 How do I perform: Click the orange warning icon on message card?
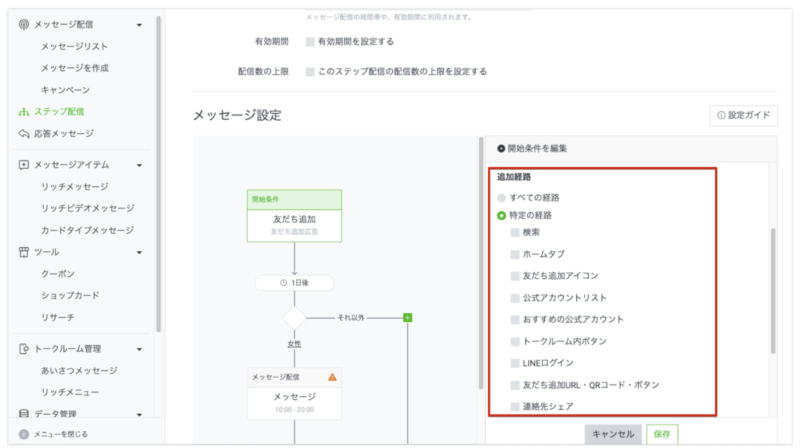[x=332, y=377]
